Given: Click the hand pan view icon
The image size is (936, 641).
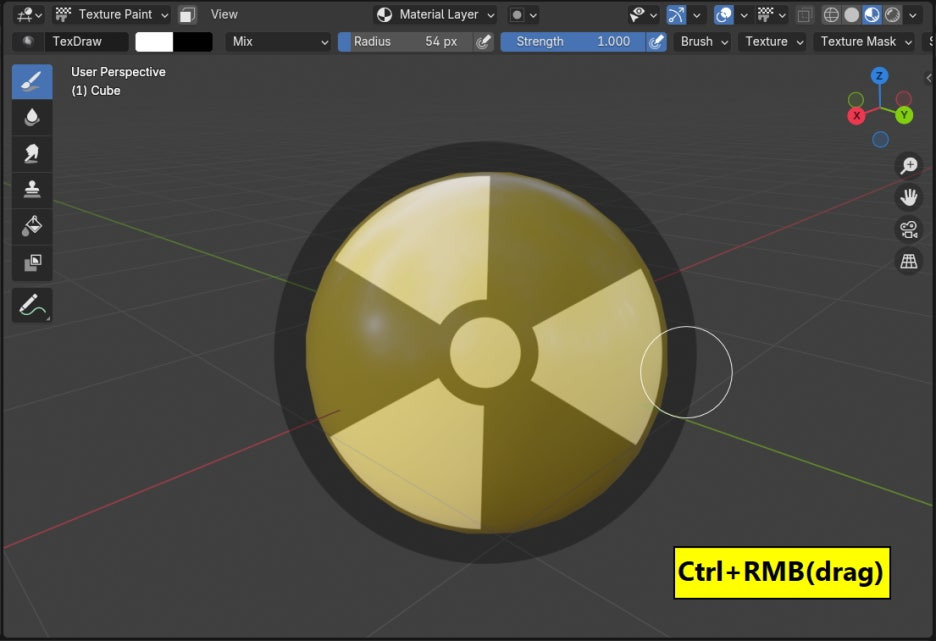Looking at the screenshot, I should [x=909, y=197].
